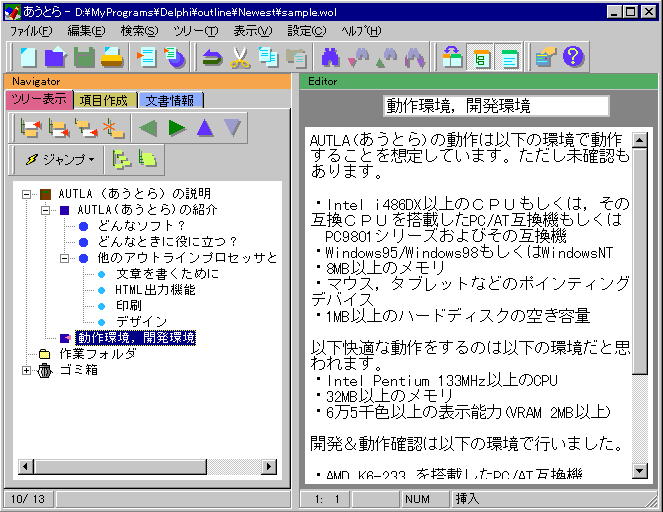Move item up with purple up arrow
Image resolution: width=663 pixels, height=512 pixels.
click(x=205, y=128)
